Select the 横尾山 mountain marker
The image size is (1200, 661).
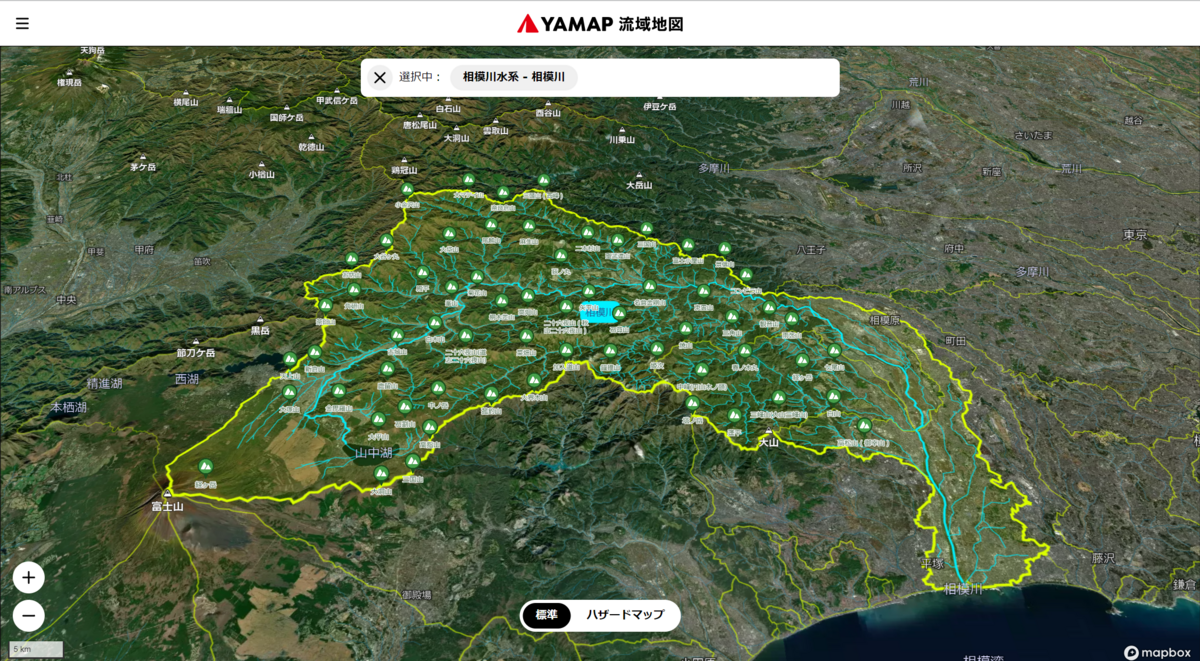[x=185, y=99]
